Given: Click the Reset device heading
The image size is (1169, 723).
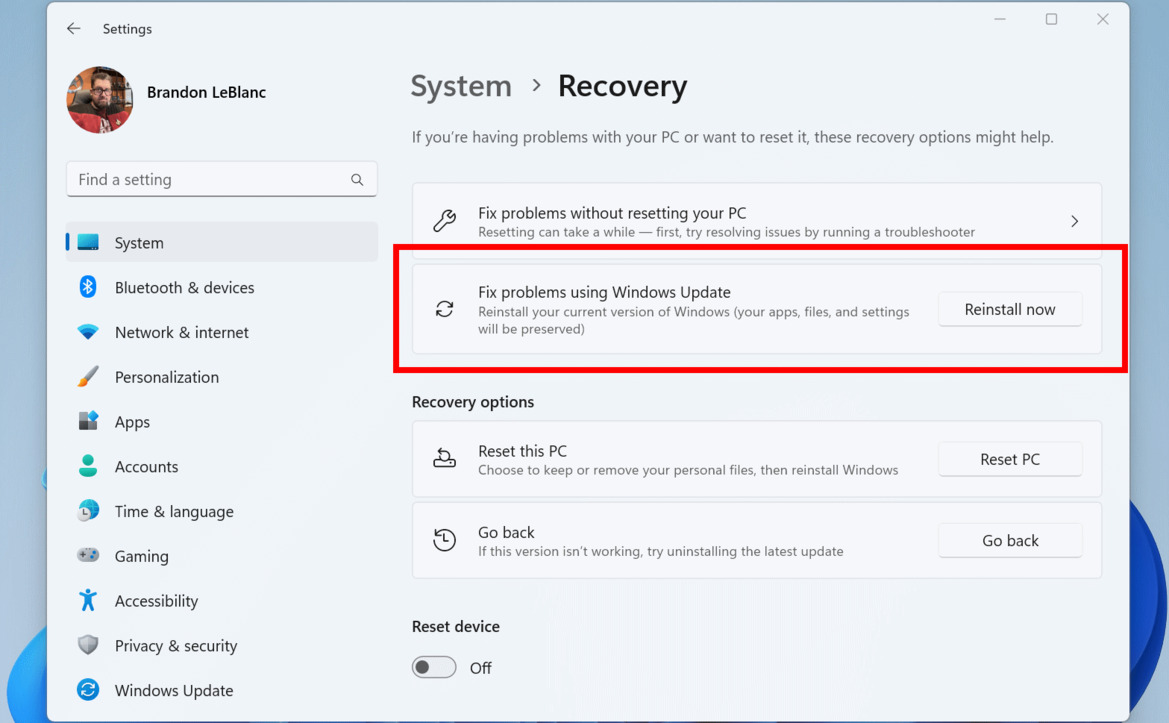Looking at the screenshot, I should click(x=456, y=626).
